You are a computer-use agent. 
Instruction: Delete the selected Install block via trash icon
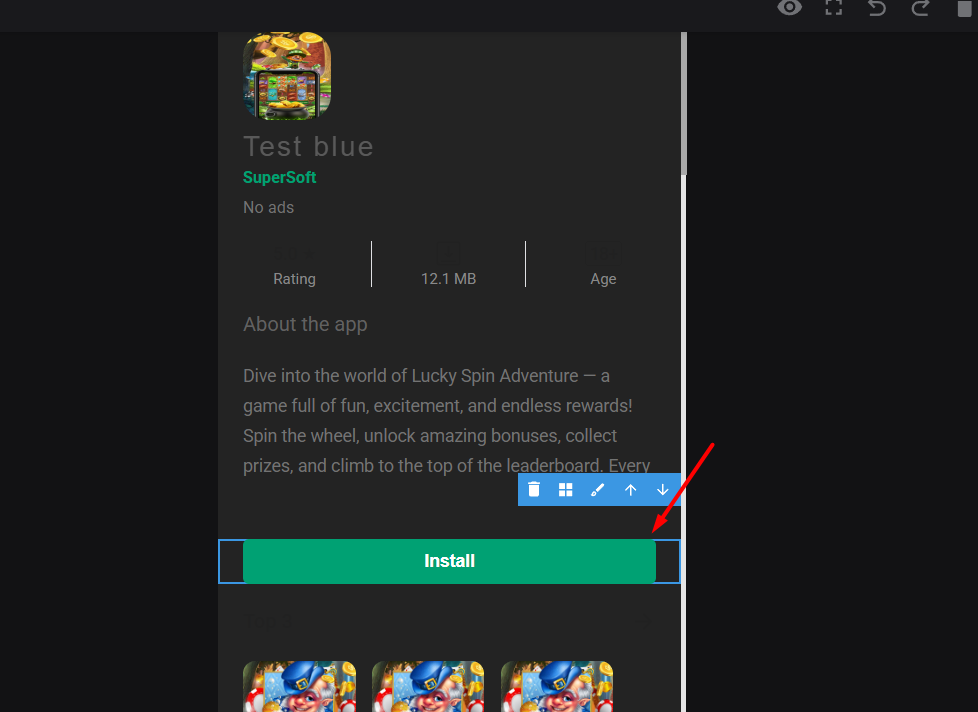coord(534,489)
